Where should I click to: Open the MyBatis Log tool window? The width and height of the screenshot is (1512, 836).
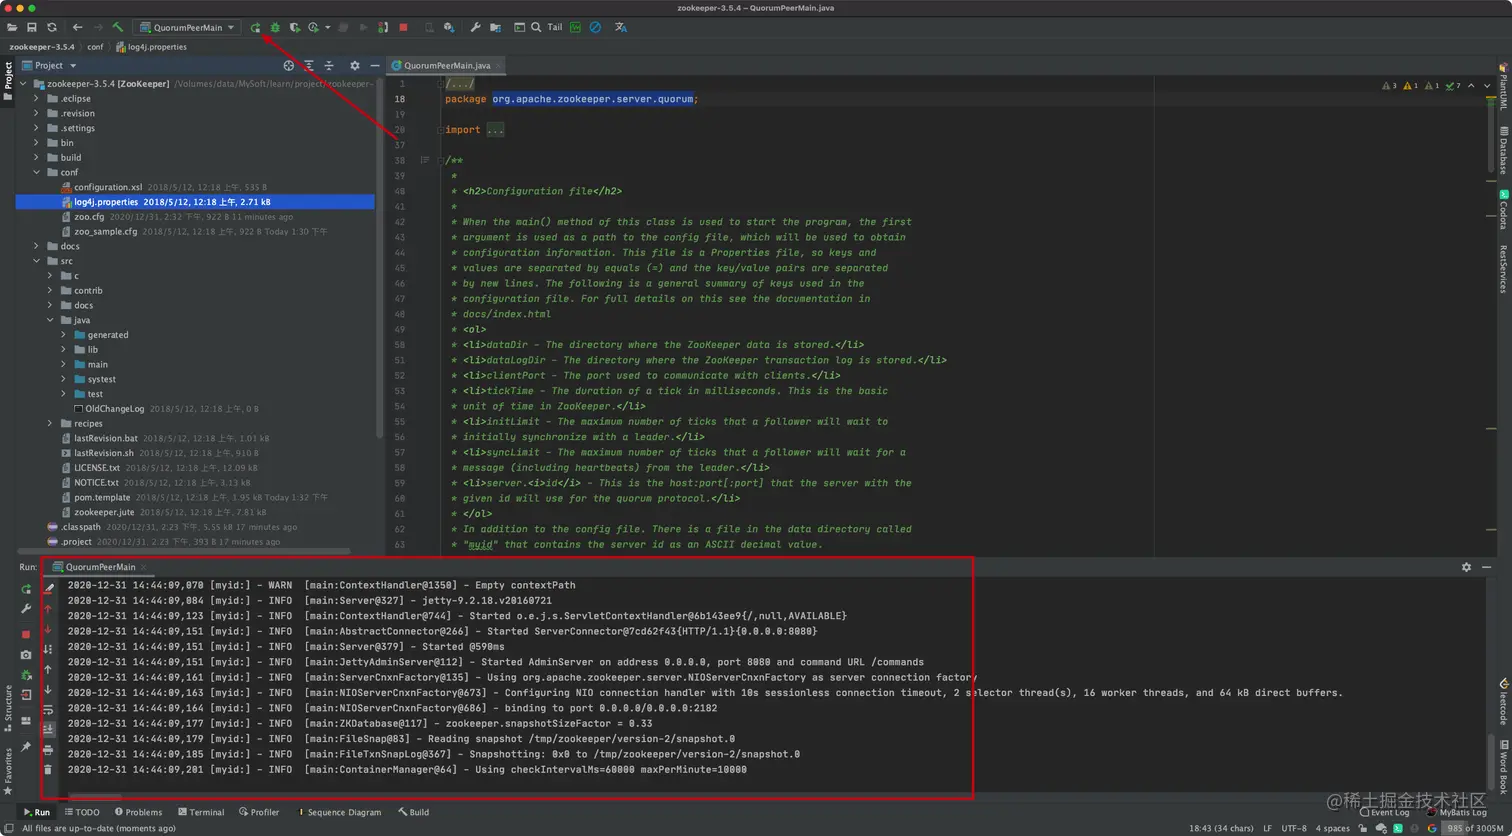point(1456,812)
